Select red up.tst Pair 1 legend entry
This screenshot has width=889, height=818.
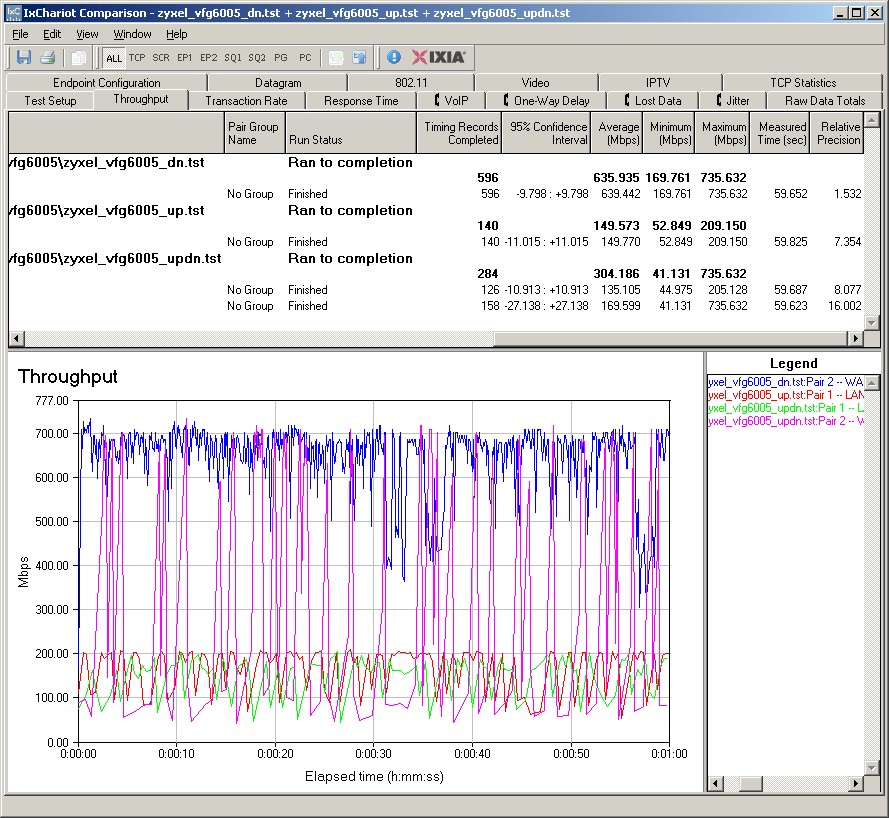pyautogui.click(x=786, y=395)
